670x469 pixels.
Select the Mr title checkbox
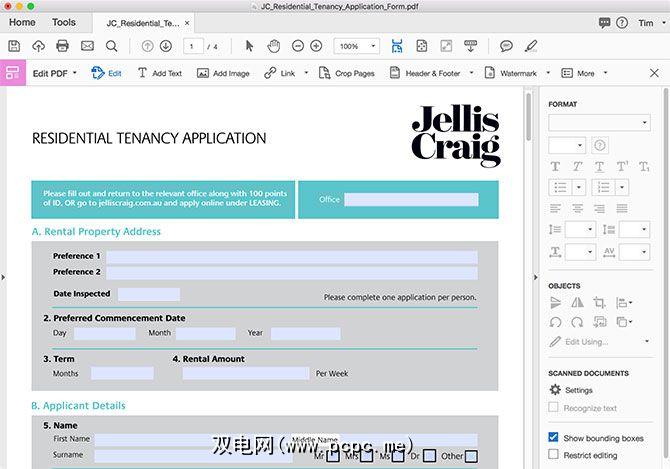coord(333,456)
